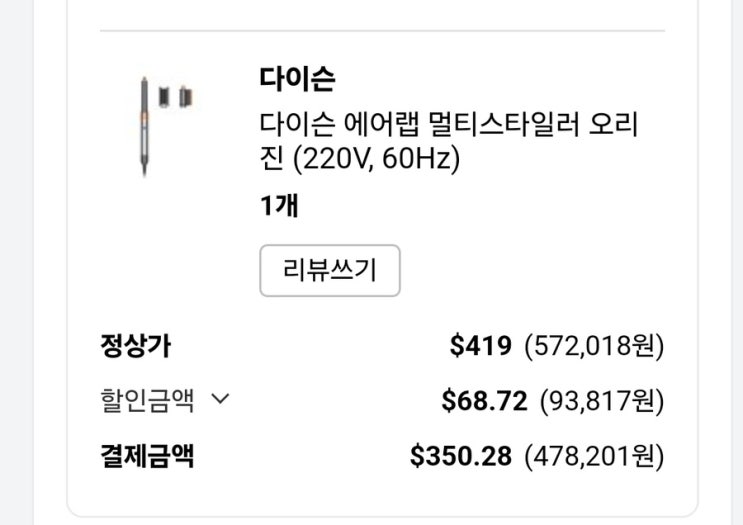Click the Dyson styler wand product image
The width and height of the screenshot is (743, 525).
[143, 127]
